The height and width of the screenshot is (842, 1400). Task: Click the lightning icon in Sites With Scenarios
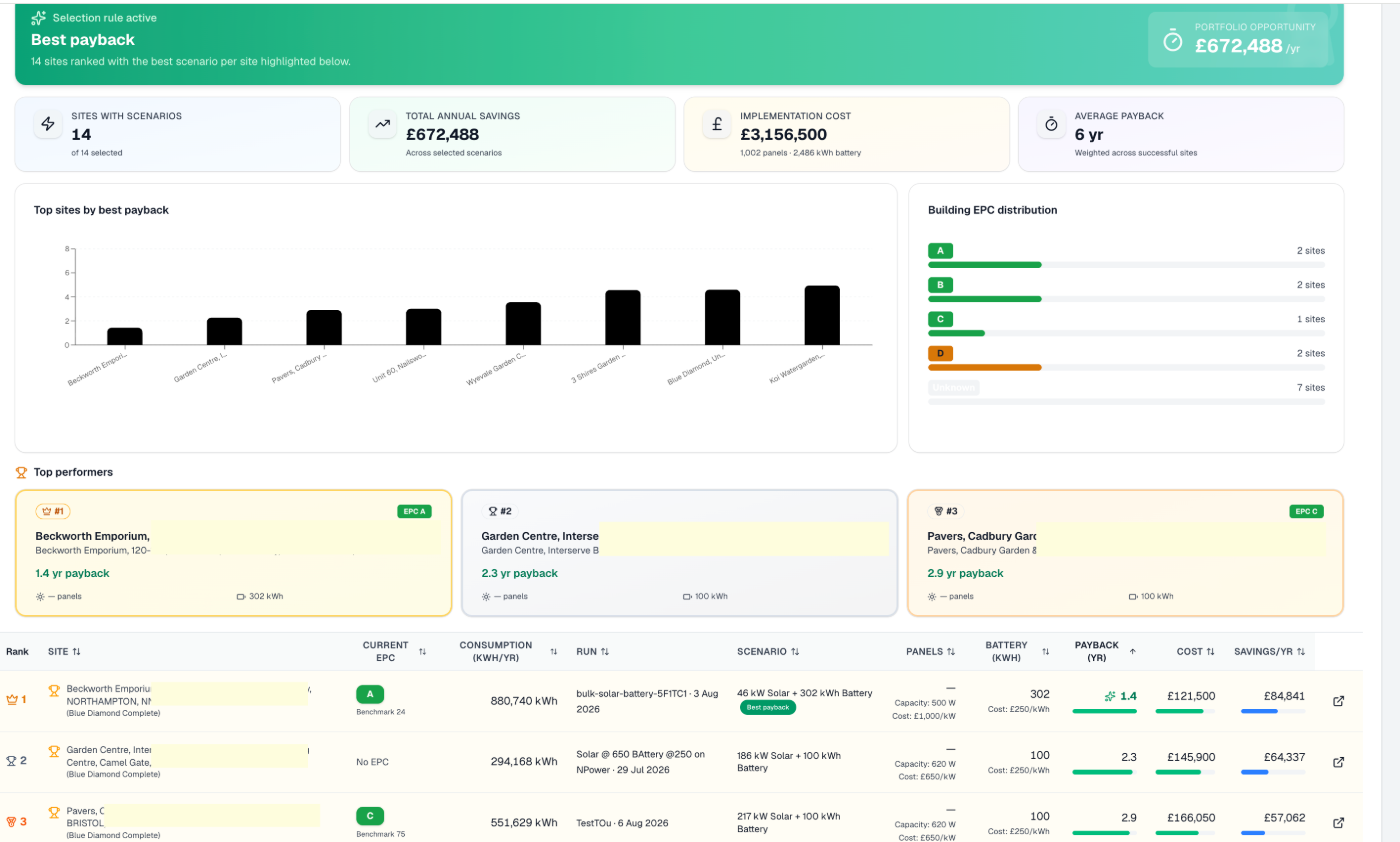click(48, 125)
